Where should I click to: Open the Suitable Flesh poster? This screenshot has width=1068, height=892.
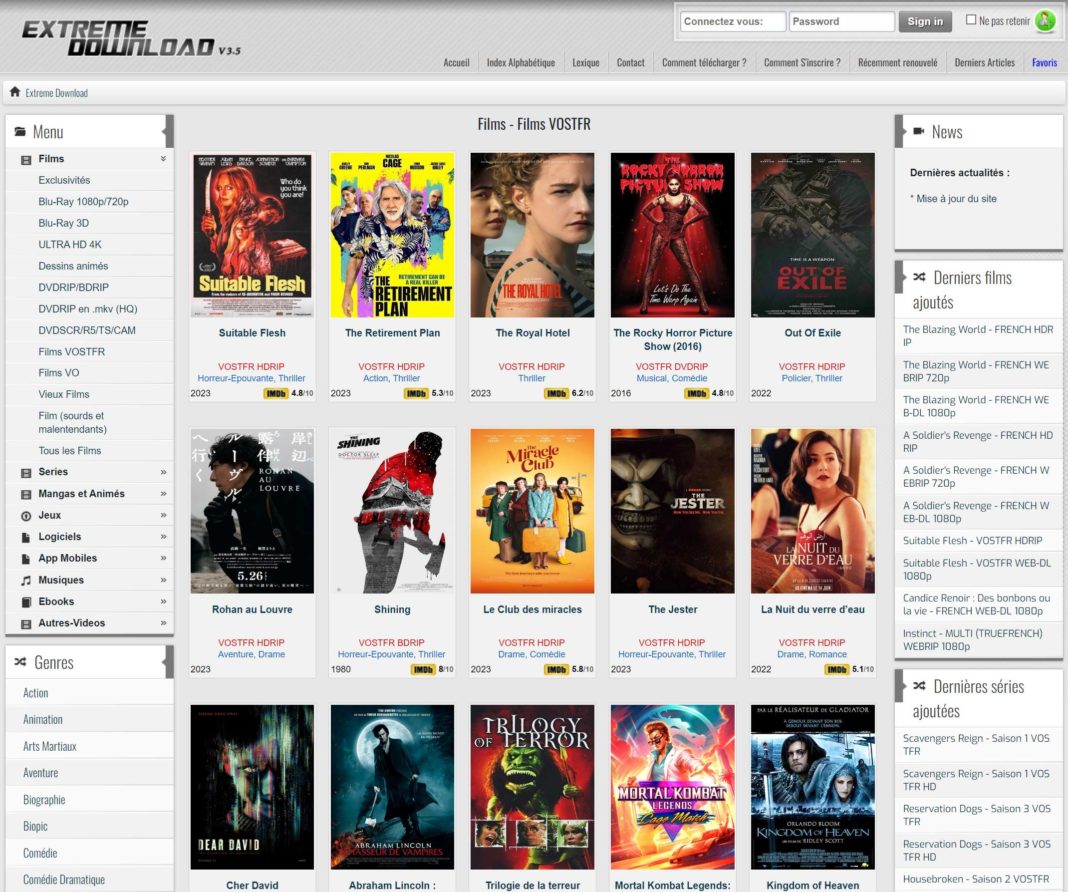pos(252,235)
